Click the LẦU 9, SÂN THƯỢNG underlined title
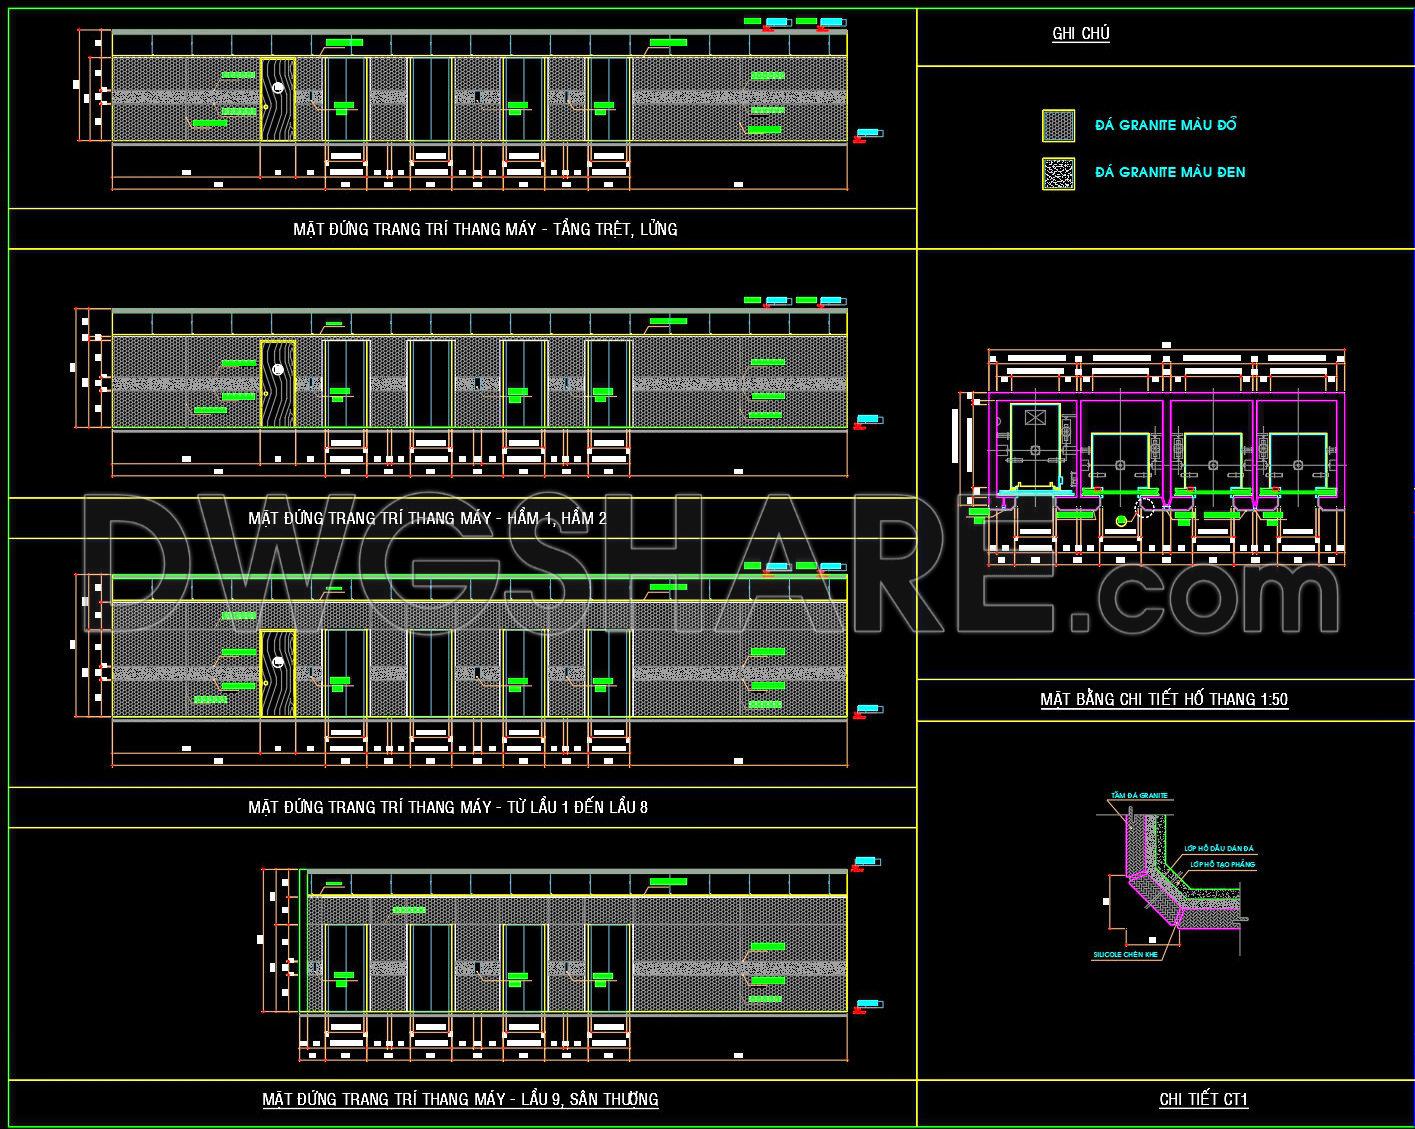Screen dimensions: 1415x1129 coord(460,1099)
